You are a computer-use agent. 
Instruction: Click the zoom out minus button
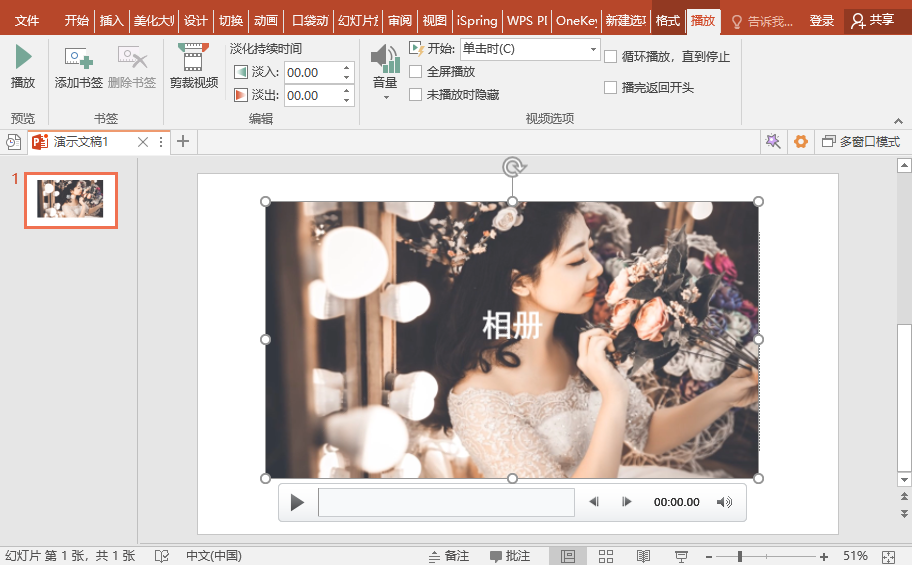point(709,557)
